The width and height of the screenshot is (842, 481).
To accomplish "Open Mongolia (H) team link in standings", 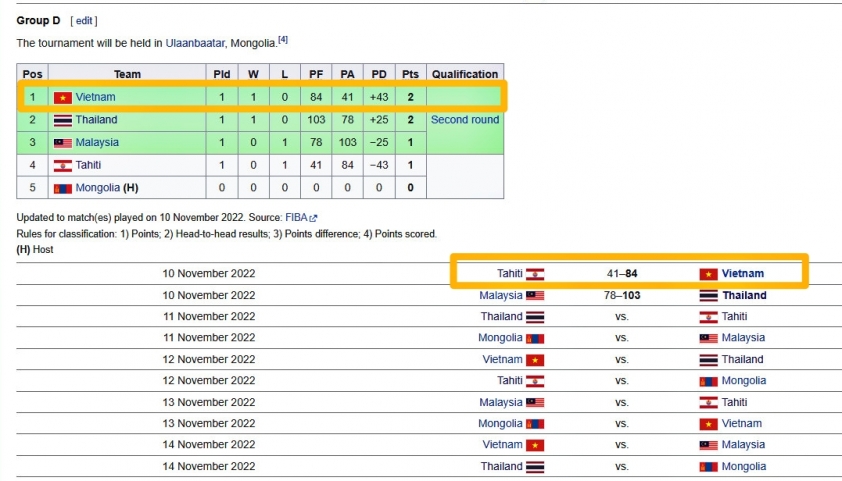I will [97, 188].
